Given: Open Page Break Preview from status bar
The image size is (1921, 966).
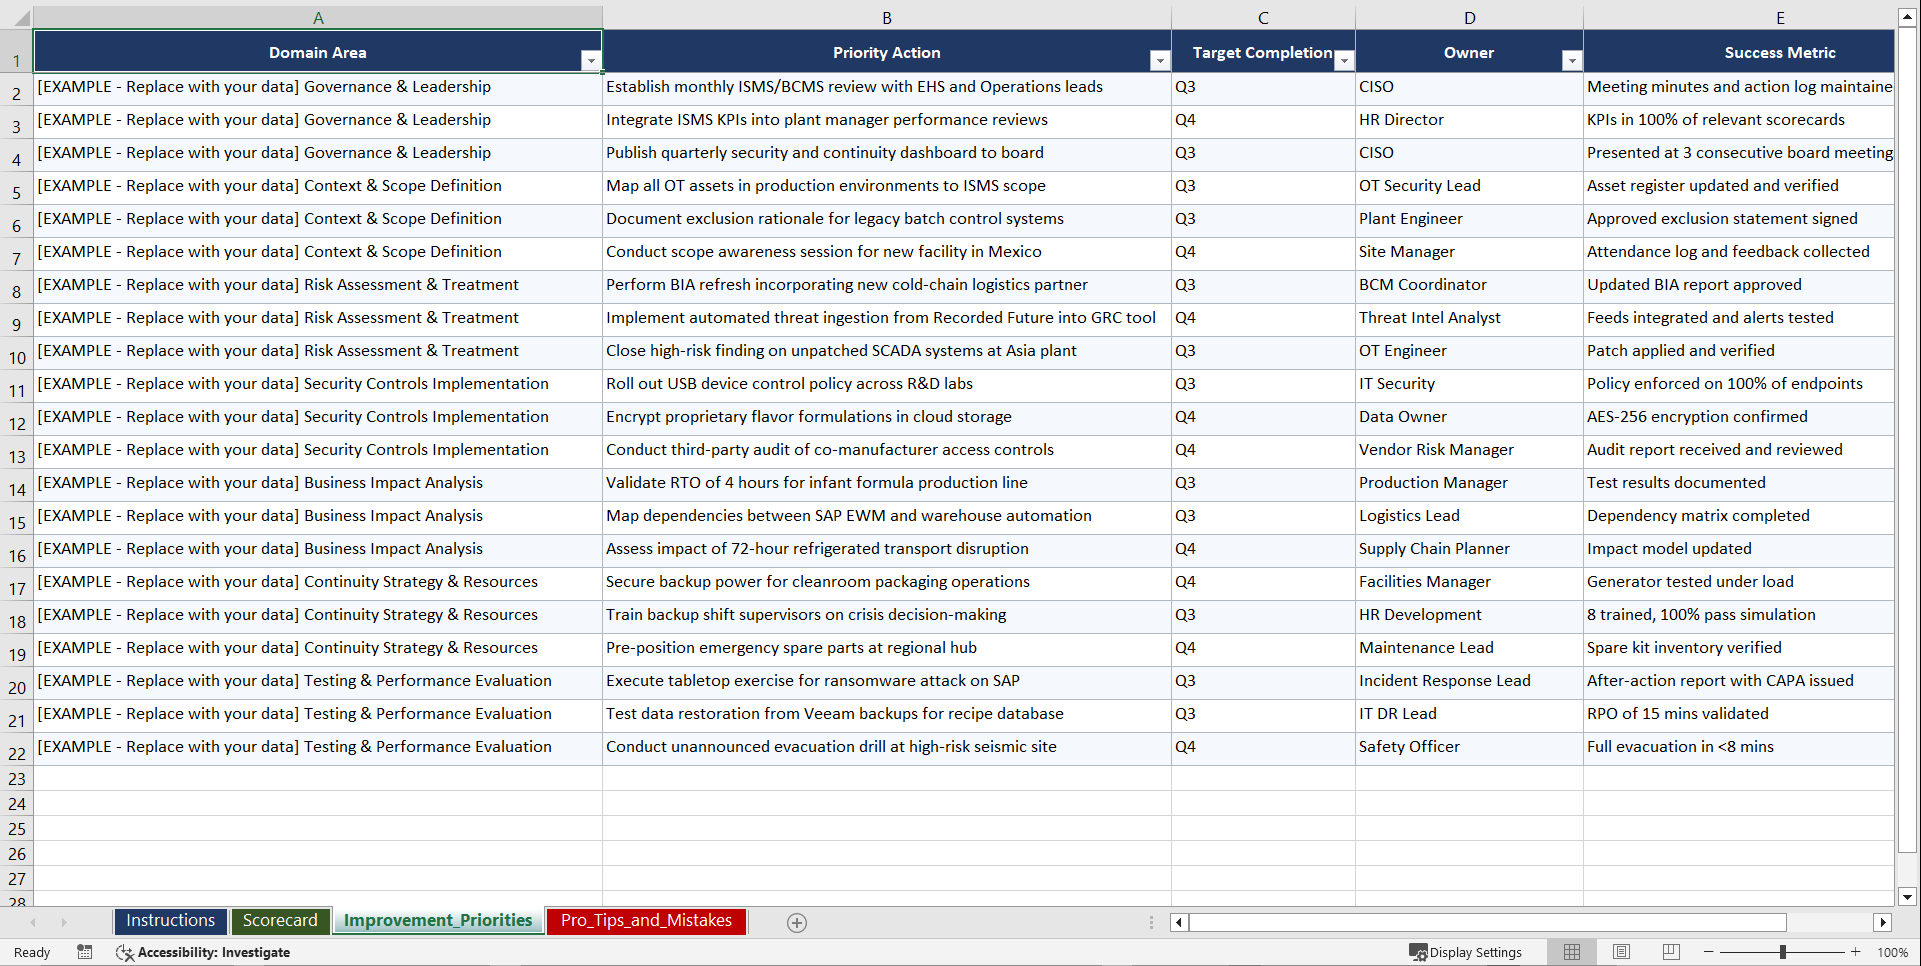Looking at the screenshot, I should point(1671,952).
